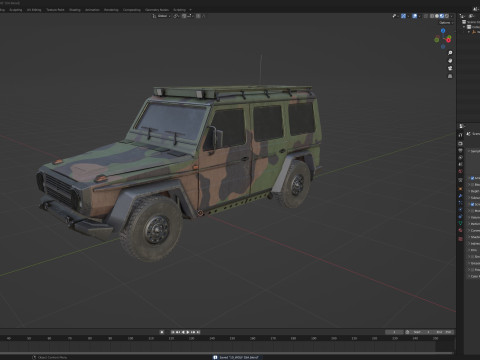Enable the Motion Blur checkbox
This screenshot has height=360, width=480.
pos(472,211)
